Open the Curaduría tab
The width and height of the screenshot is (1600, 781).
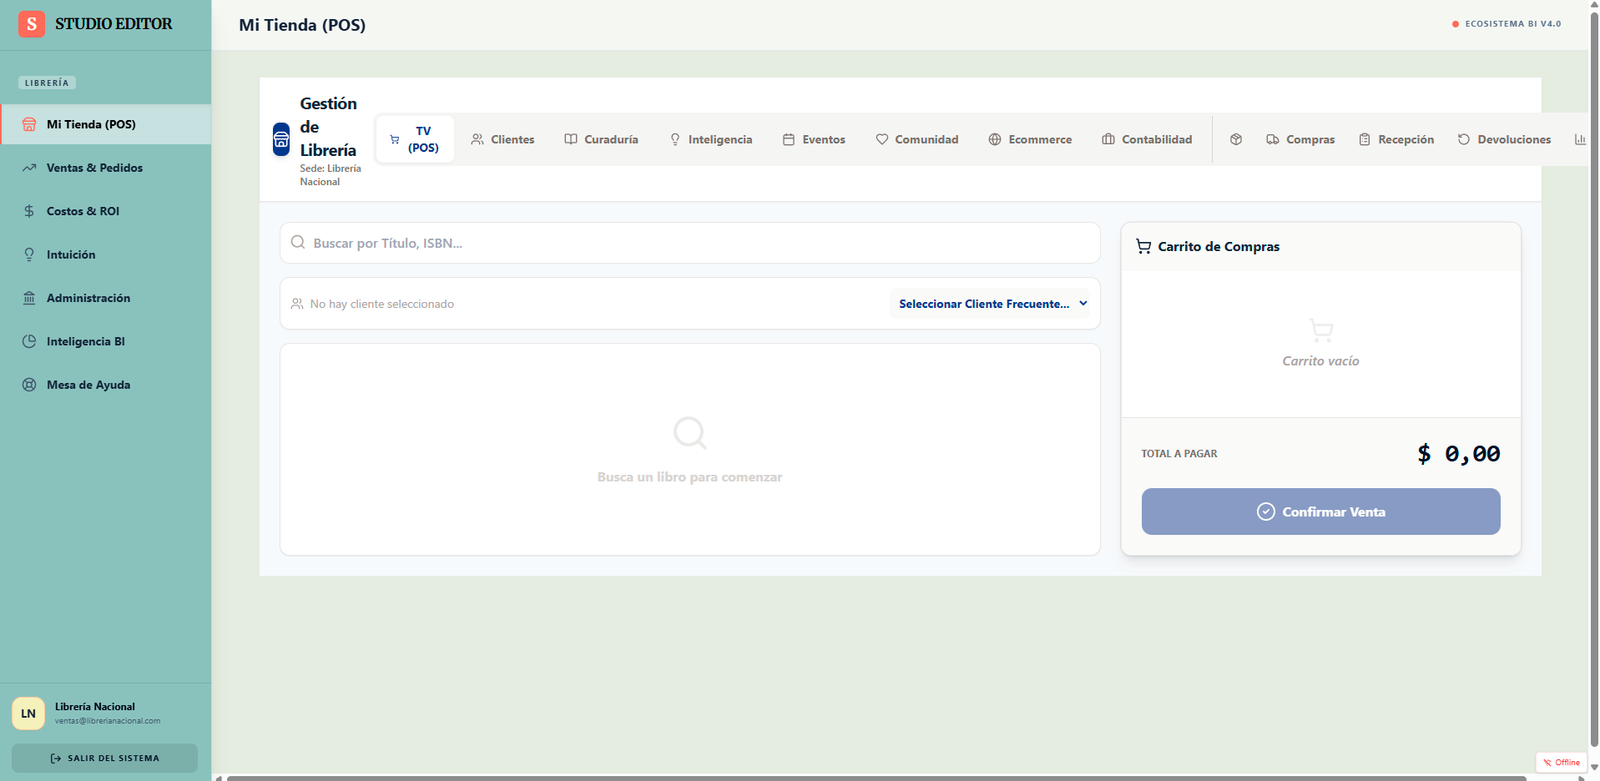pos(601,139)
